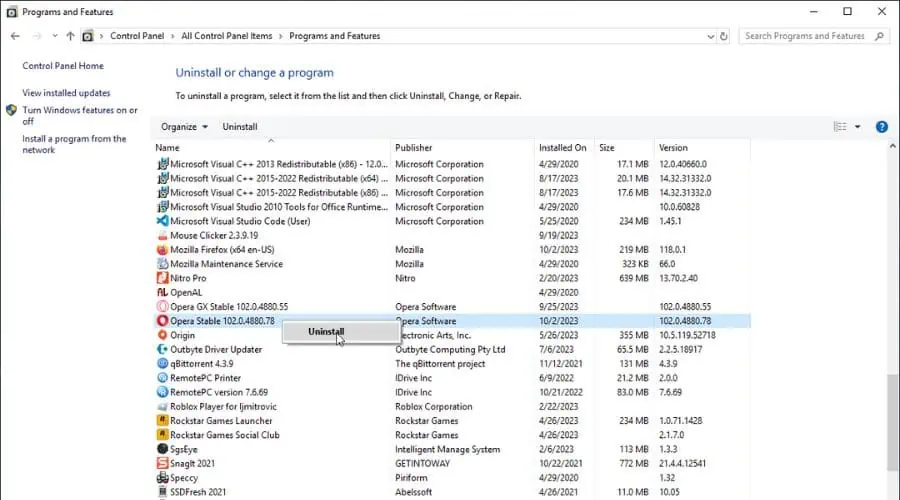Viewport: 900px width, 500px height.
Task: Open Turn Windows features on or off
Action: click(80, 115)
